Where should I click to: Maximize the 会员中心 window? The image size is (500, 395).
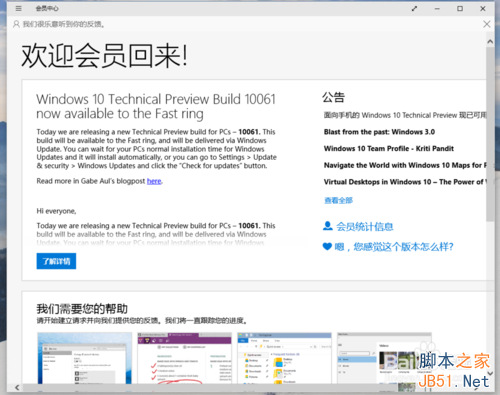(x=460, y=9)
